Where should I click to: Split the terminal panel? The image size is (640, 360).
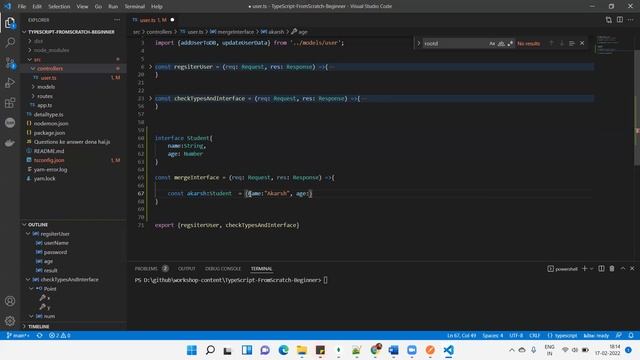point(601,268)
